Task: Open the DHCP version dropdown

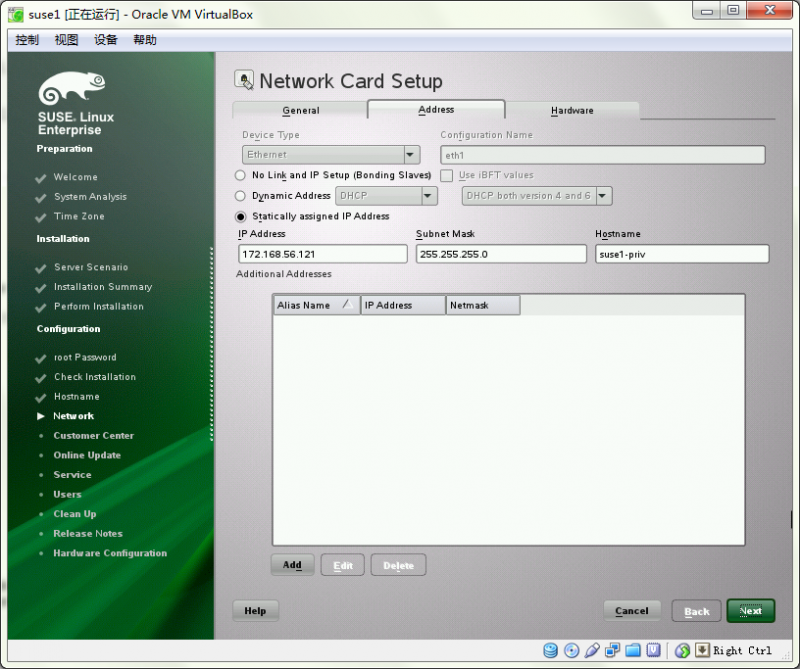Action: 600,195
